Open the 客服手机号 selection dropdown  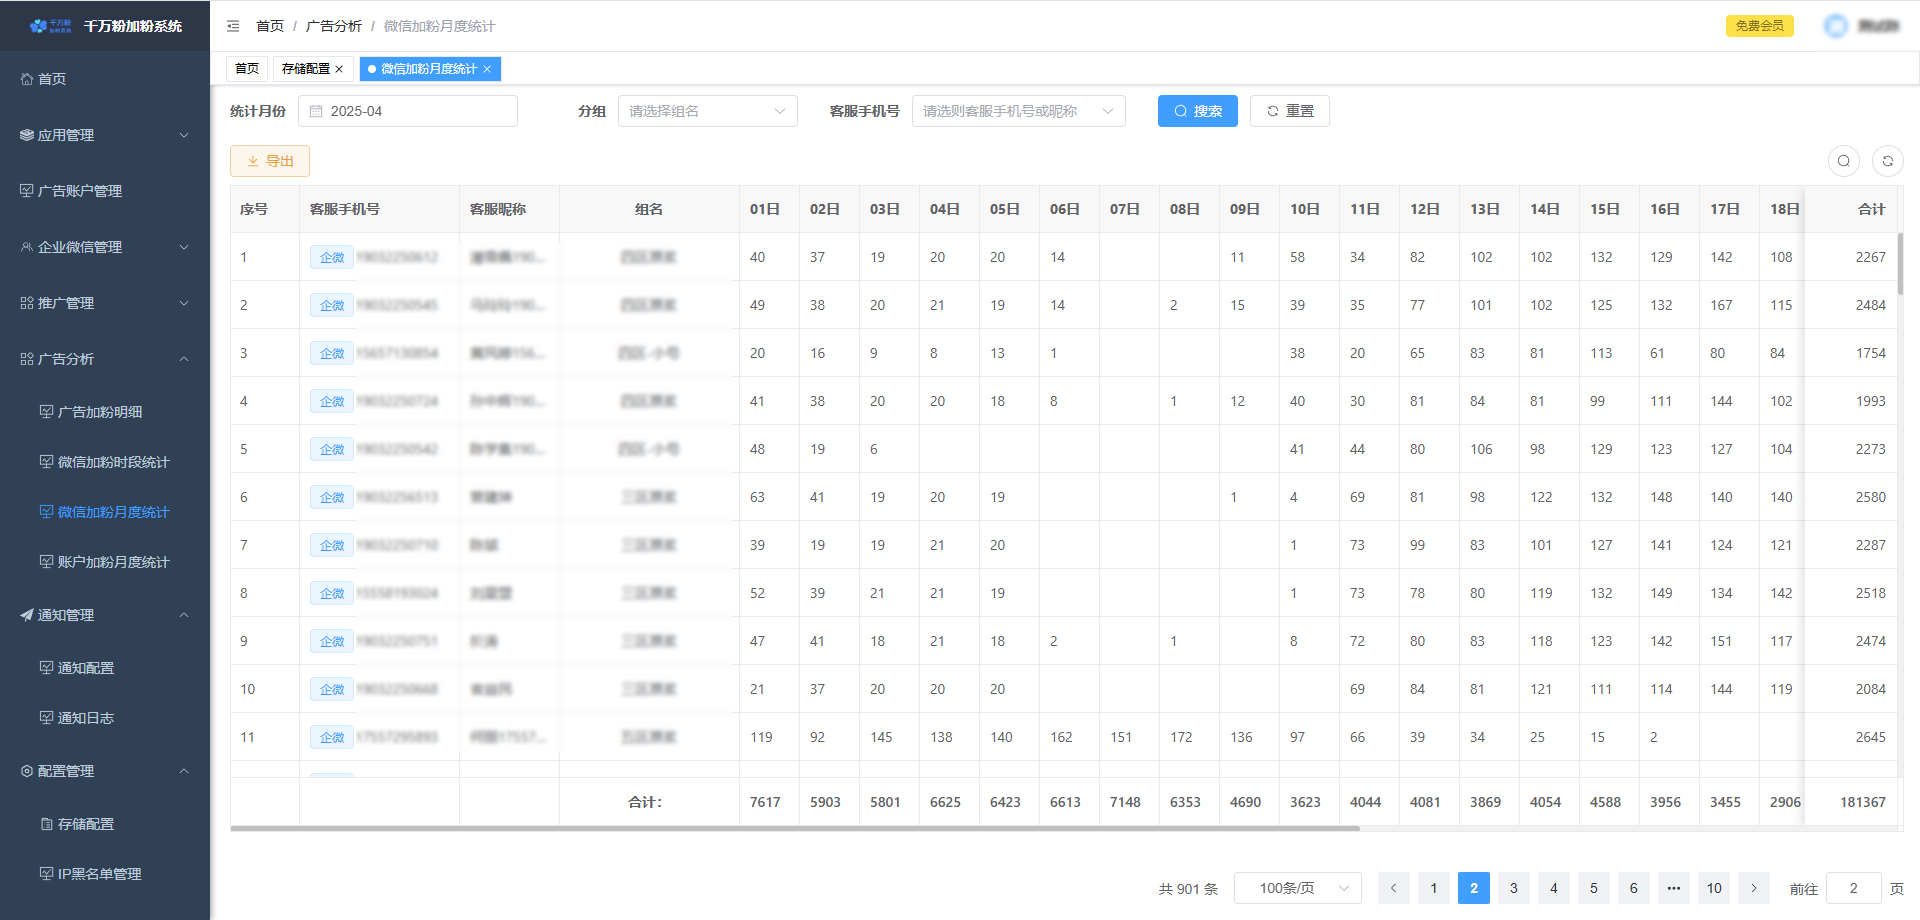click(1018, 111)
